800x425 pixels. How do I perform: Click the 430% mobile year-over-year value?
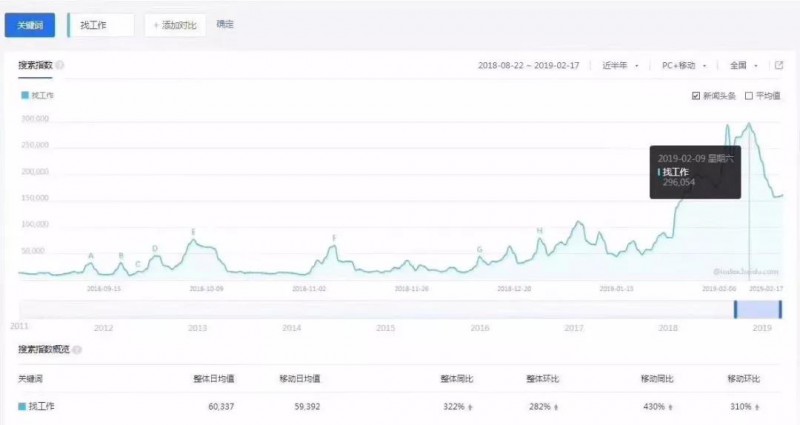point(654,407)
